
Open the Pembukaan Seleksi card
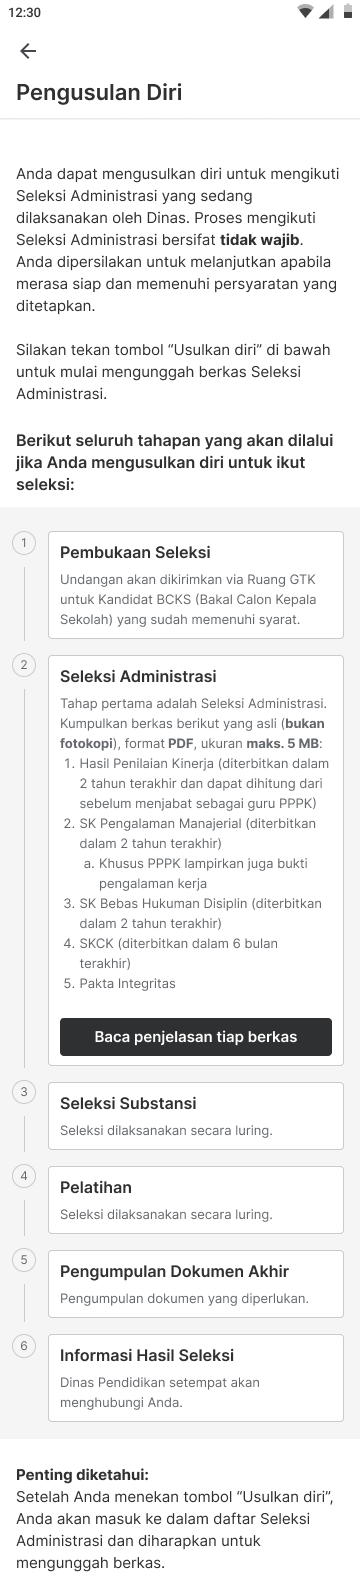(196, 585)
